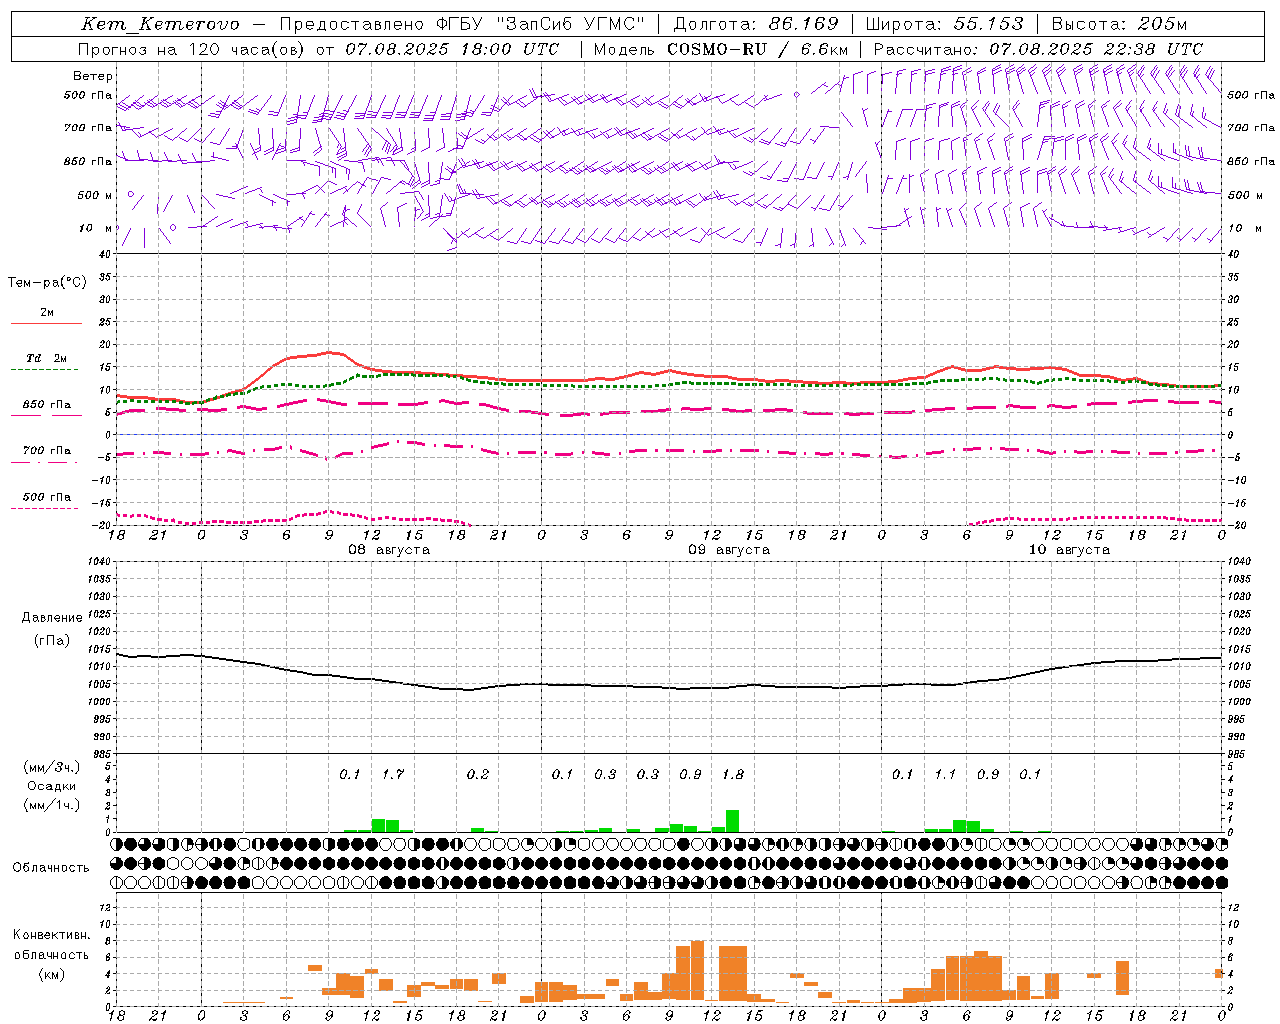This screenshot has height=1024, width=1280.
Task: Click the station name Kem_Kemerovo in the header
Action: (x=160, y=24)
